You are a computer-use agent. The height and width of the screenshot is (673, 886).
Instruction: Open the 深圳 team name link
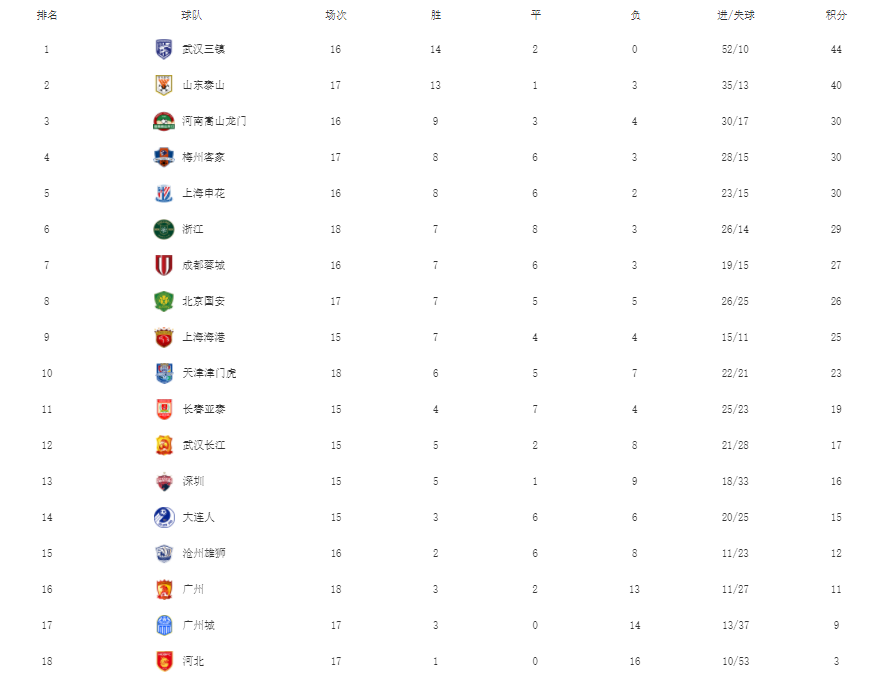(193, 481)
